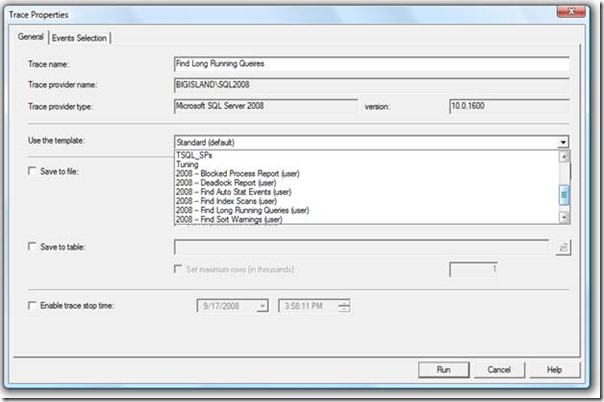The height and width of the screenshot is (402, 604).
Task: Toggle Enable trace stop time checkbox
Action: coord(34,304)
